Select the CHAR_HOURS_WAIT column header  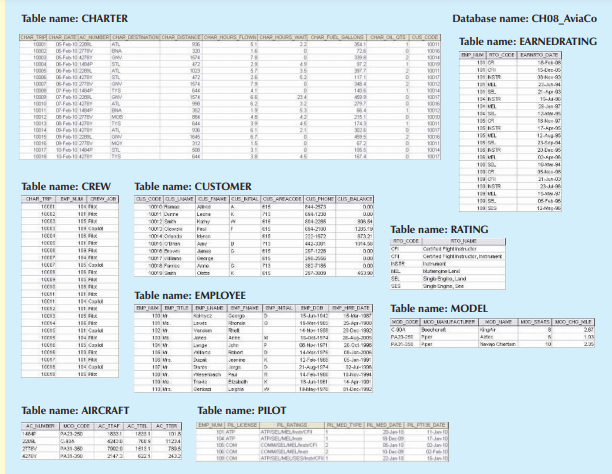(x=283, y=37)
